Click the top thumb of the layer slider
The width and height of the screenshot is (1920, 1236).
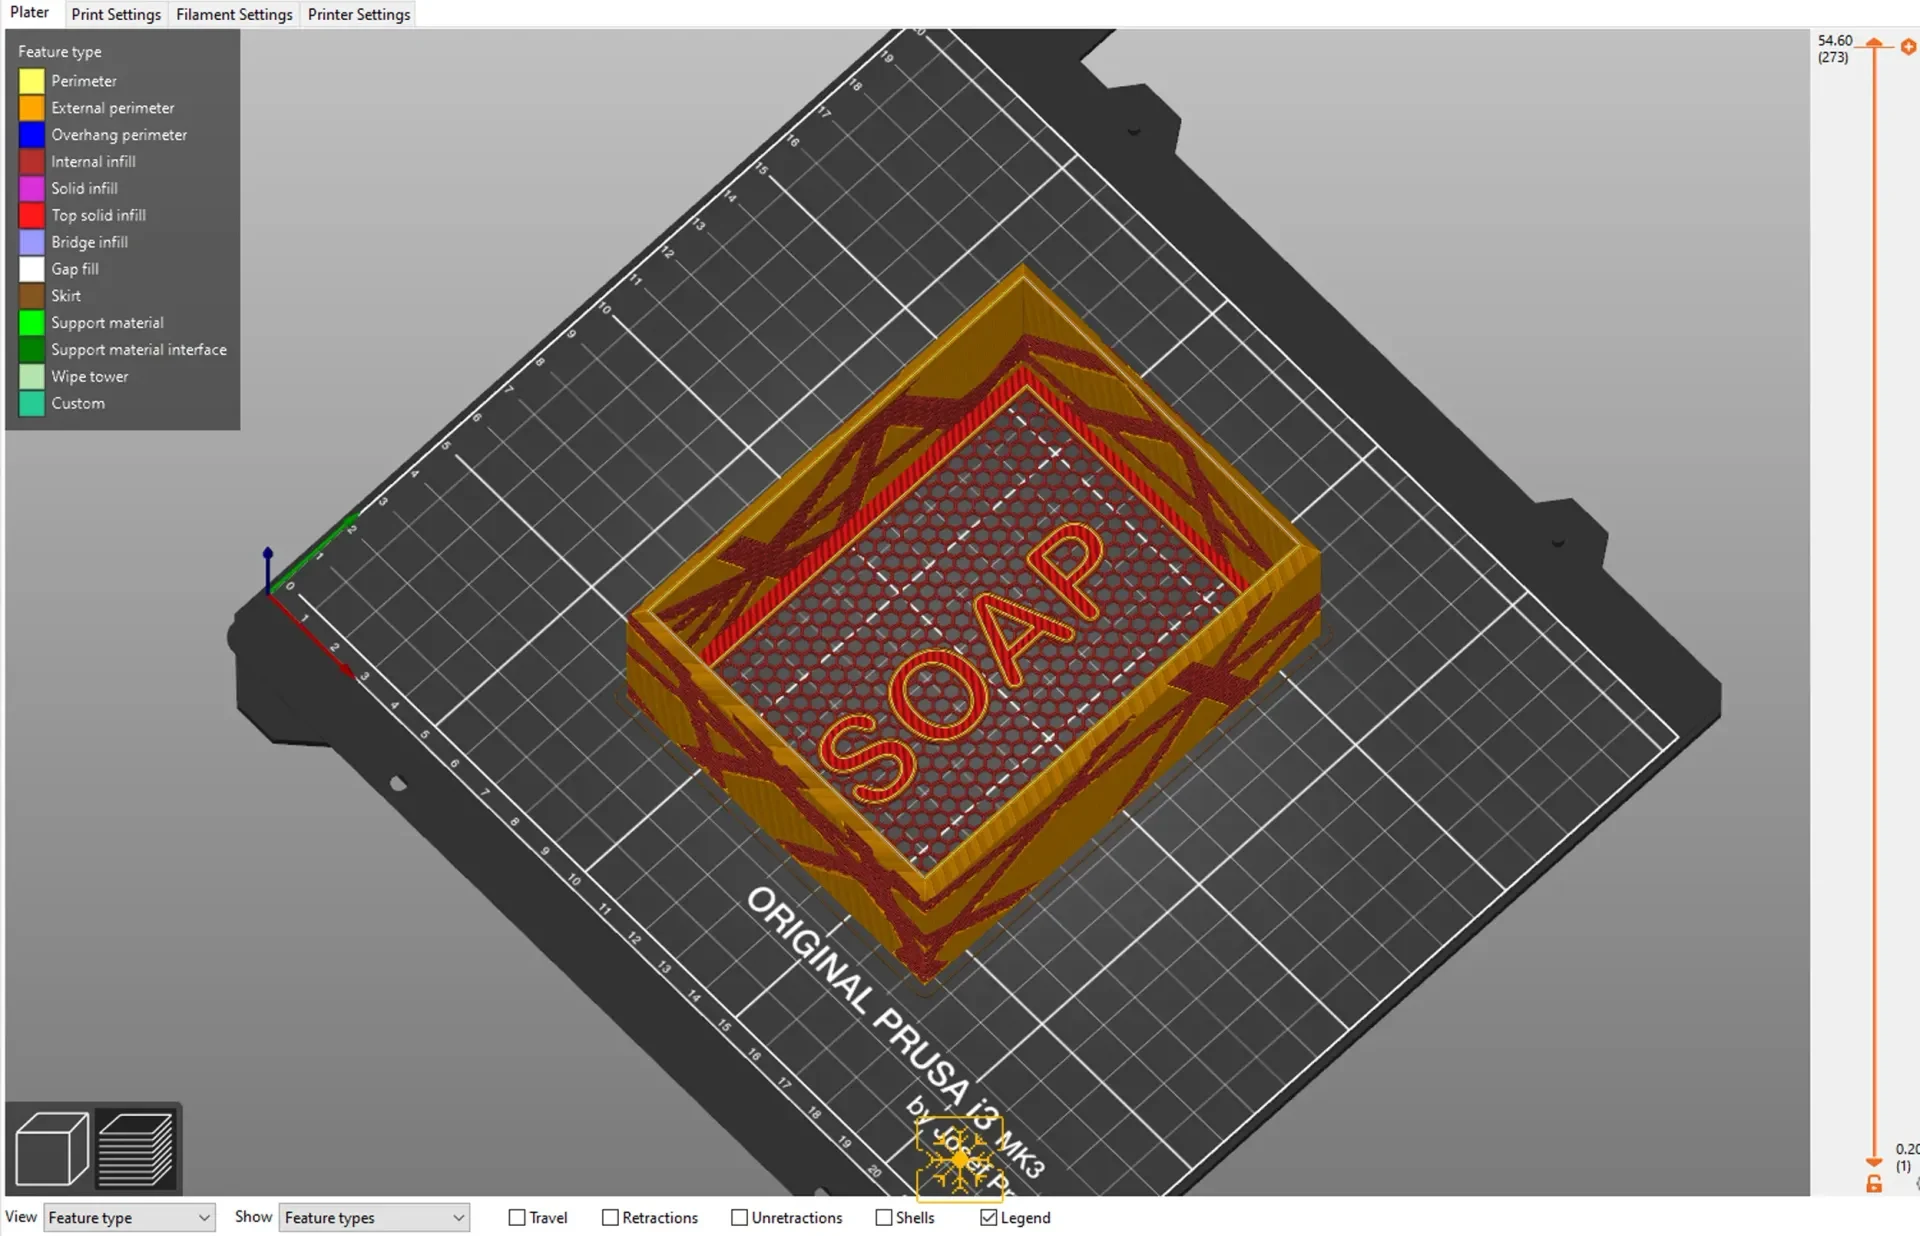[1874, 44]
